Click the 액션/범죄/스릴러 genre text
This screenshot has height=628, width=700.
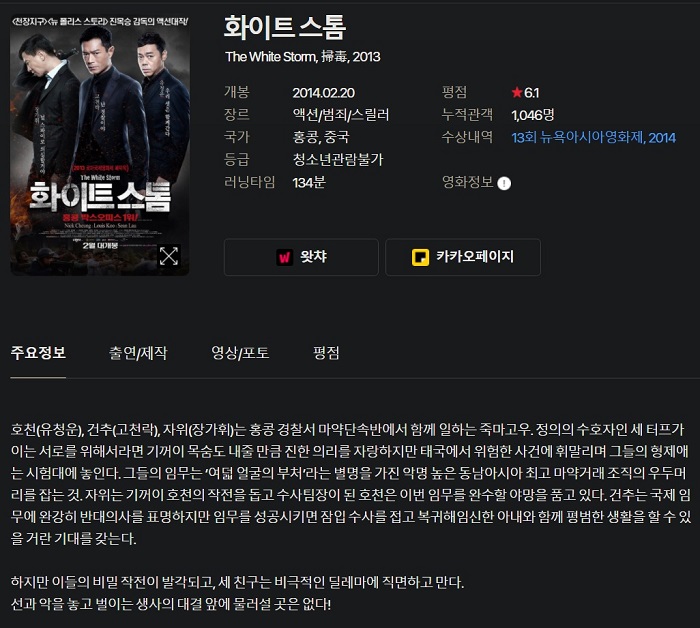click(x=341, y=115)
